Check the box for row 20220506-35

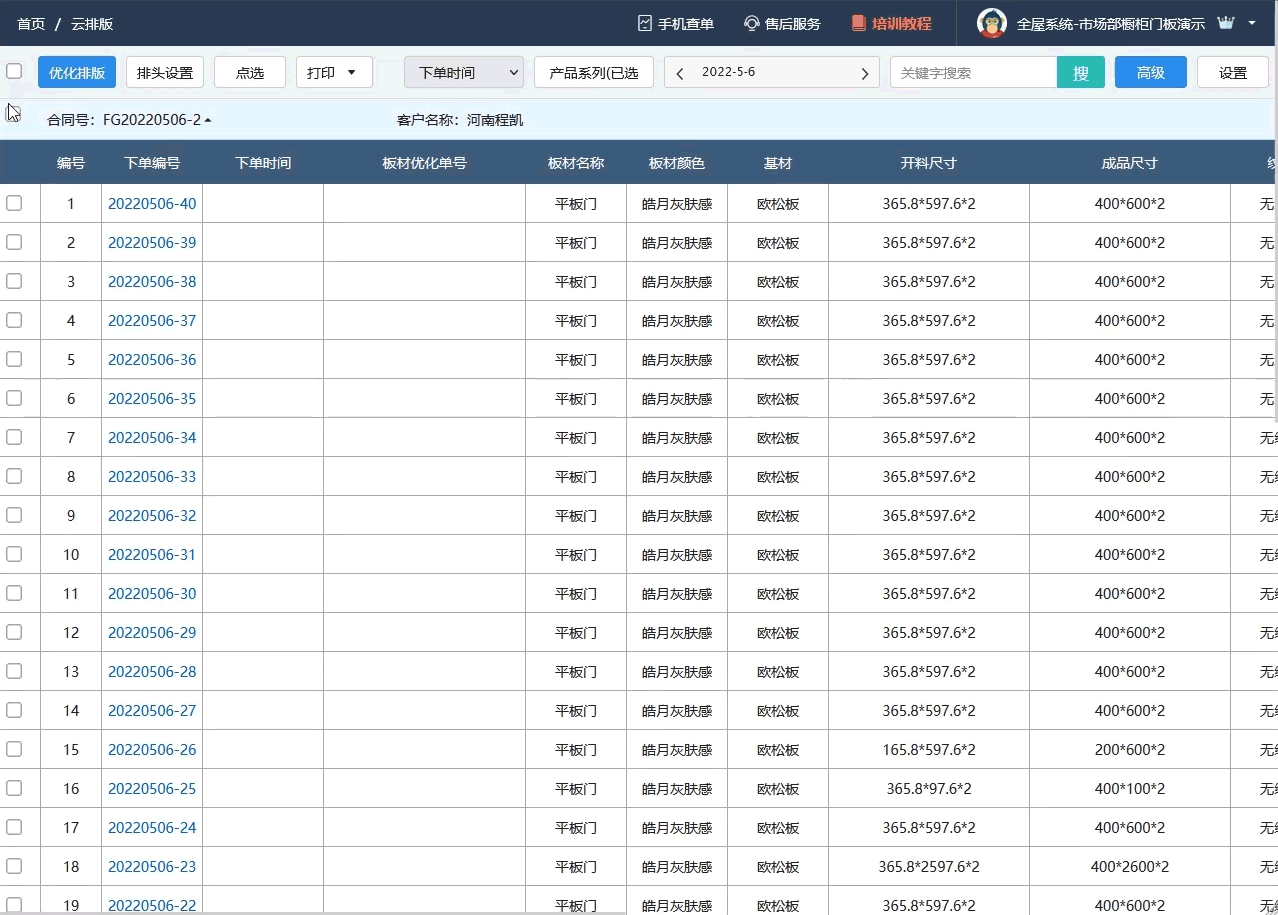(x=14, y=398)
